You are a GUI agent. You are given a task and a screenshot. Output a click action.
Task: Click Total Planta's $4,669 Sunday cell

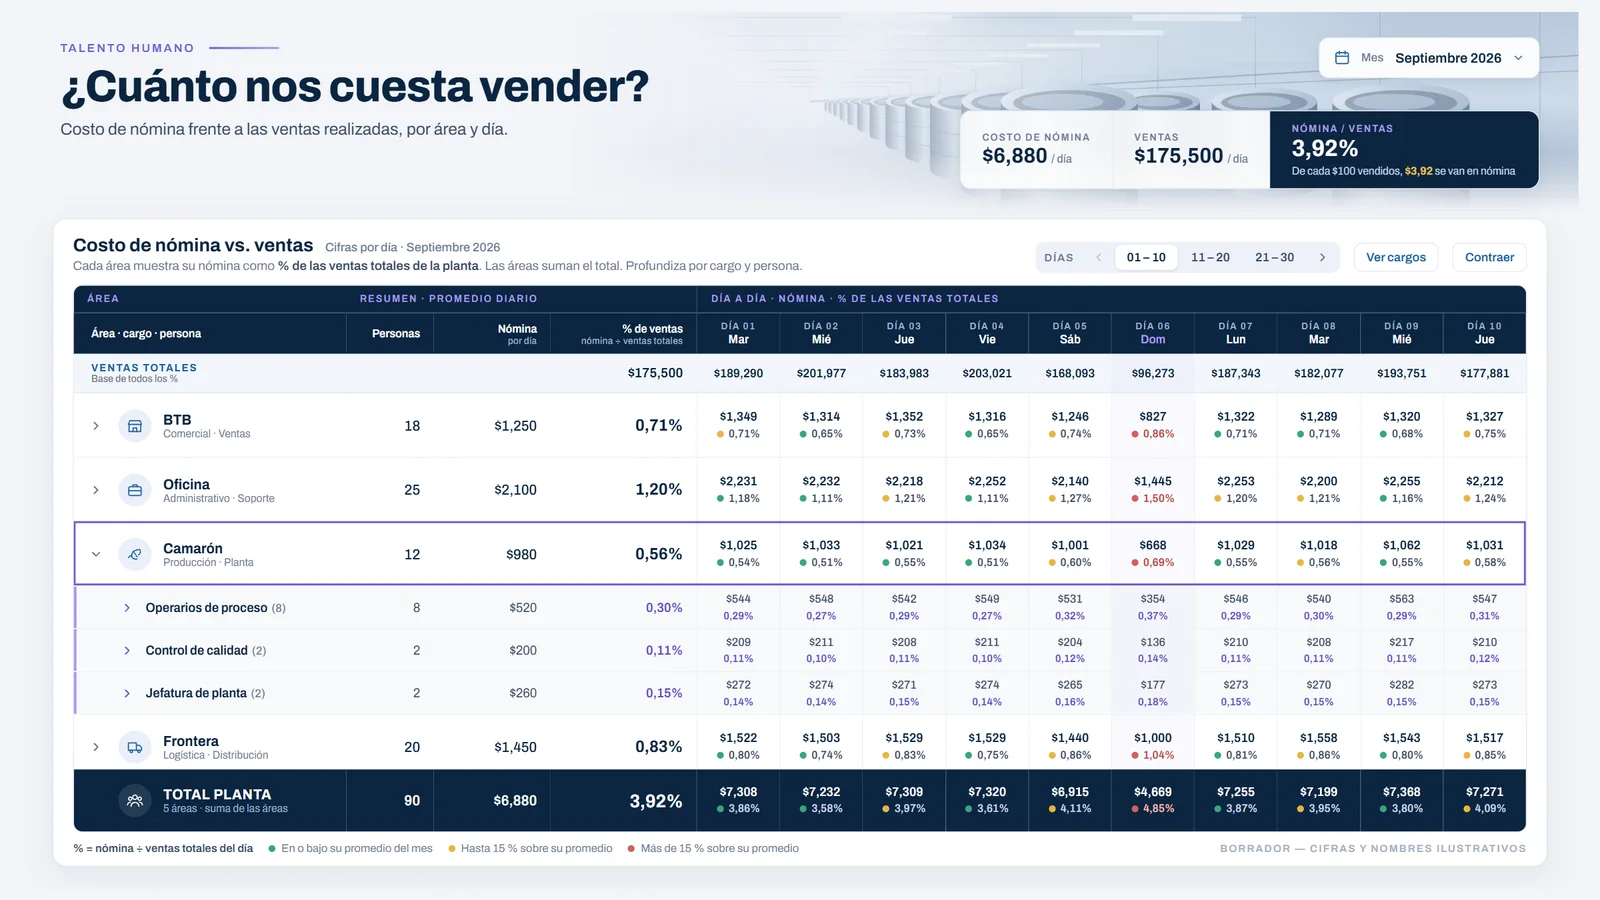[1153, 792]
